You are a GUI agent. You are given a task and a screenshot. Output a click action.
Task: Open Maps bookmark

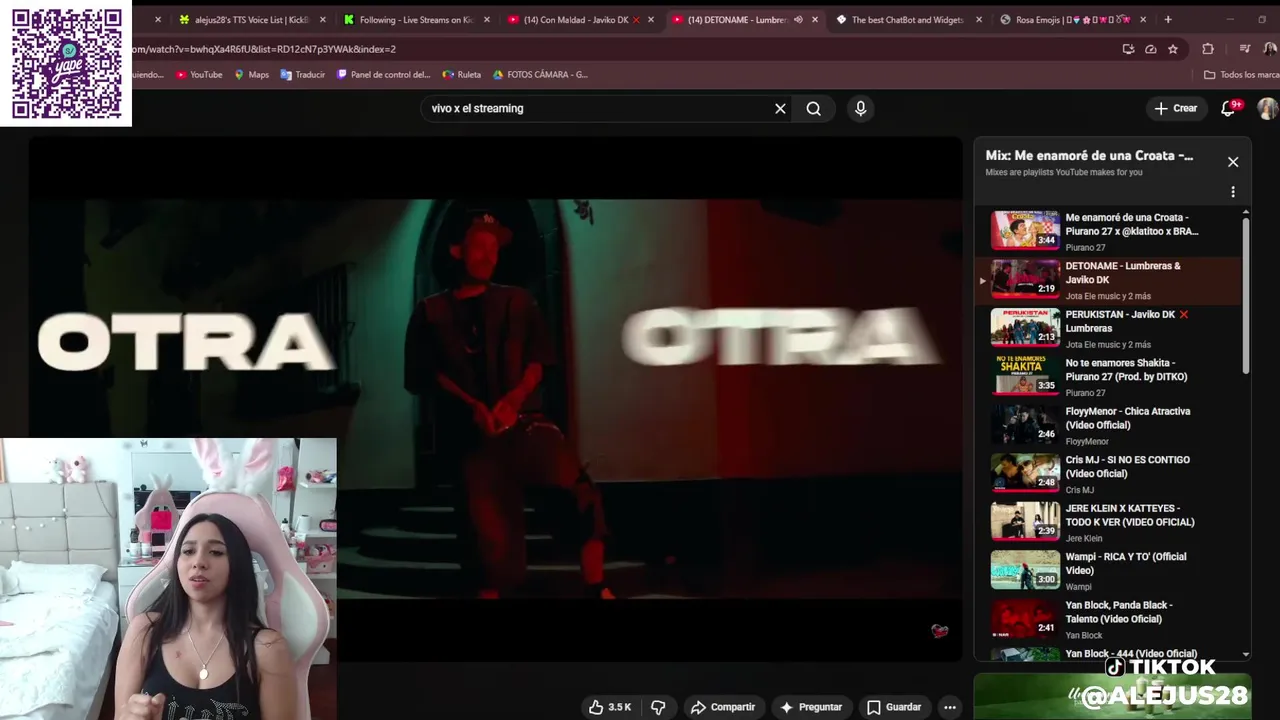(251, 74)
